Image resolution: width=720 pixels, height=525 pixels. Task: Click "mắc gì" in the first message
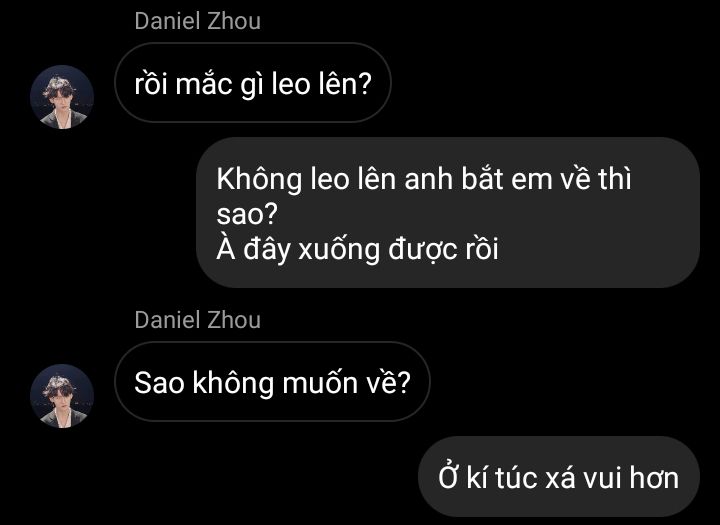coord(219,85)
